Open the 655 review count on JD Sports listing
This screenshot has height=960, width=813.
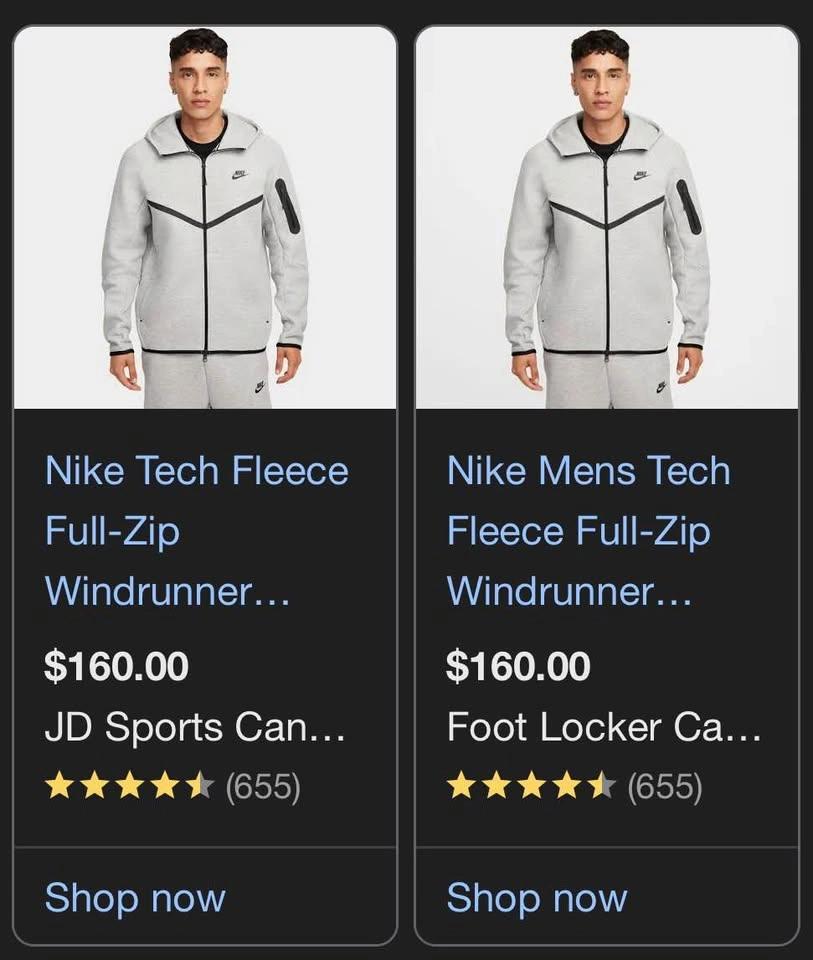point(263,787)
